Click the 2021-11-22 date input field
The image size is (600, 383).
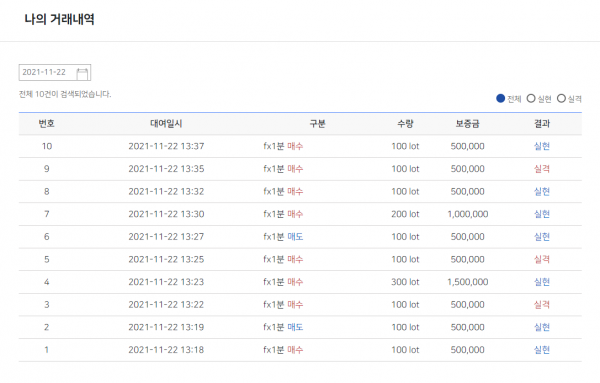click(x=55, y=72)
